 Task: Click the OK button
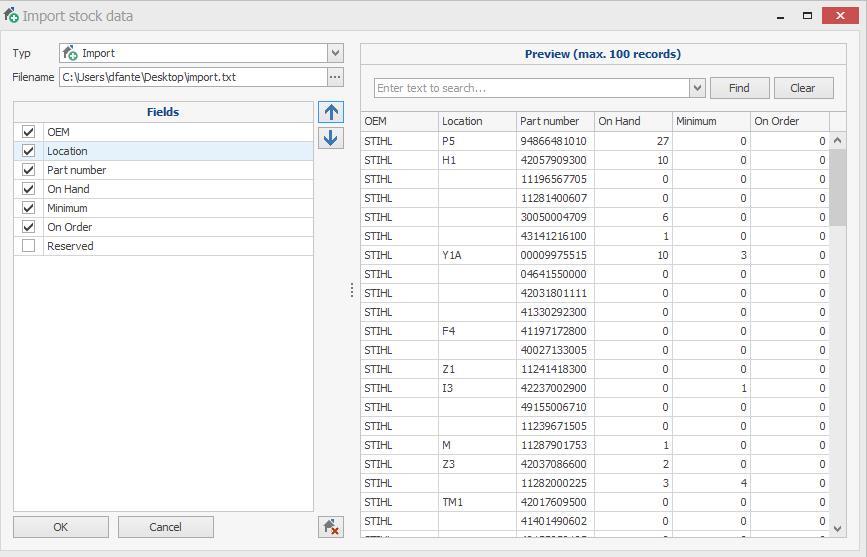coord(61,527)
